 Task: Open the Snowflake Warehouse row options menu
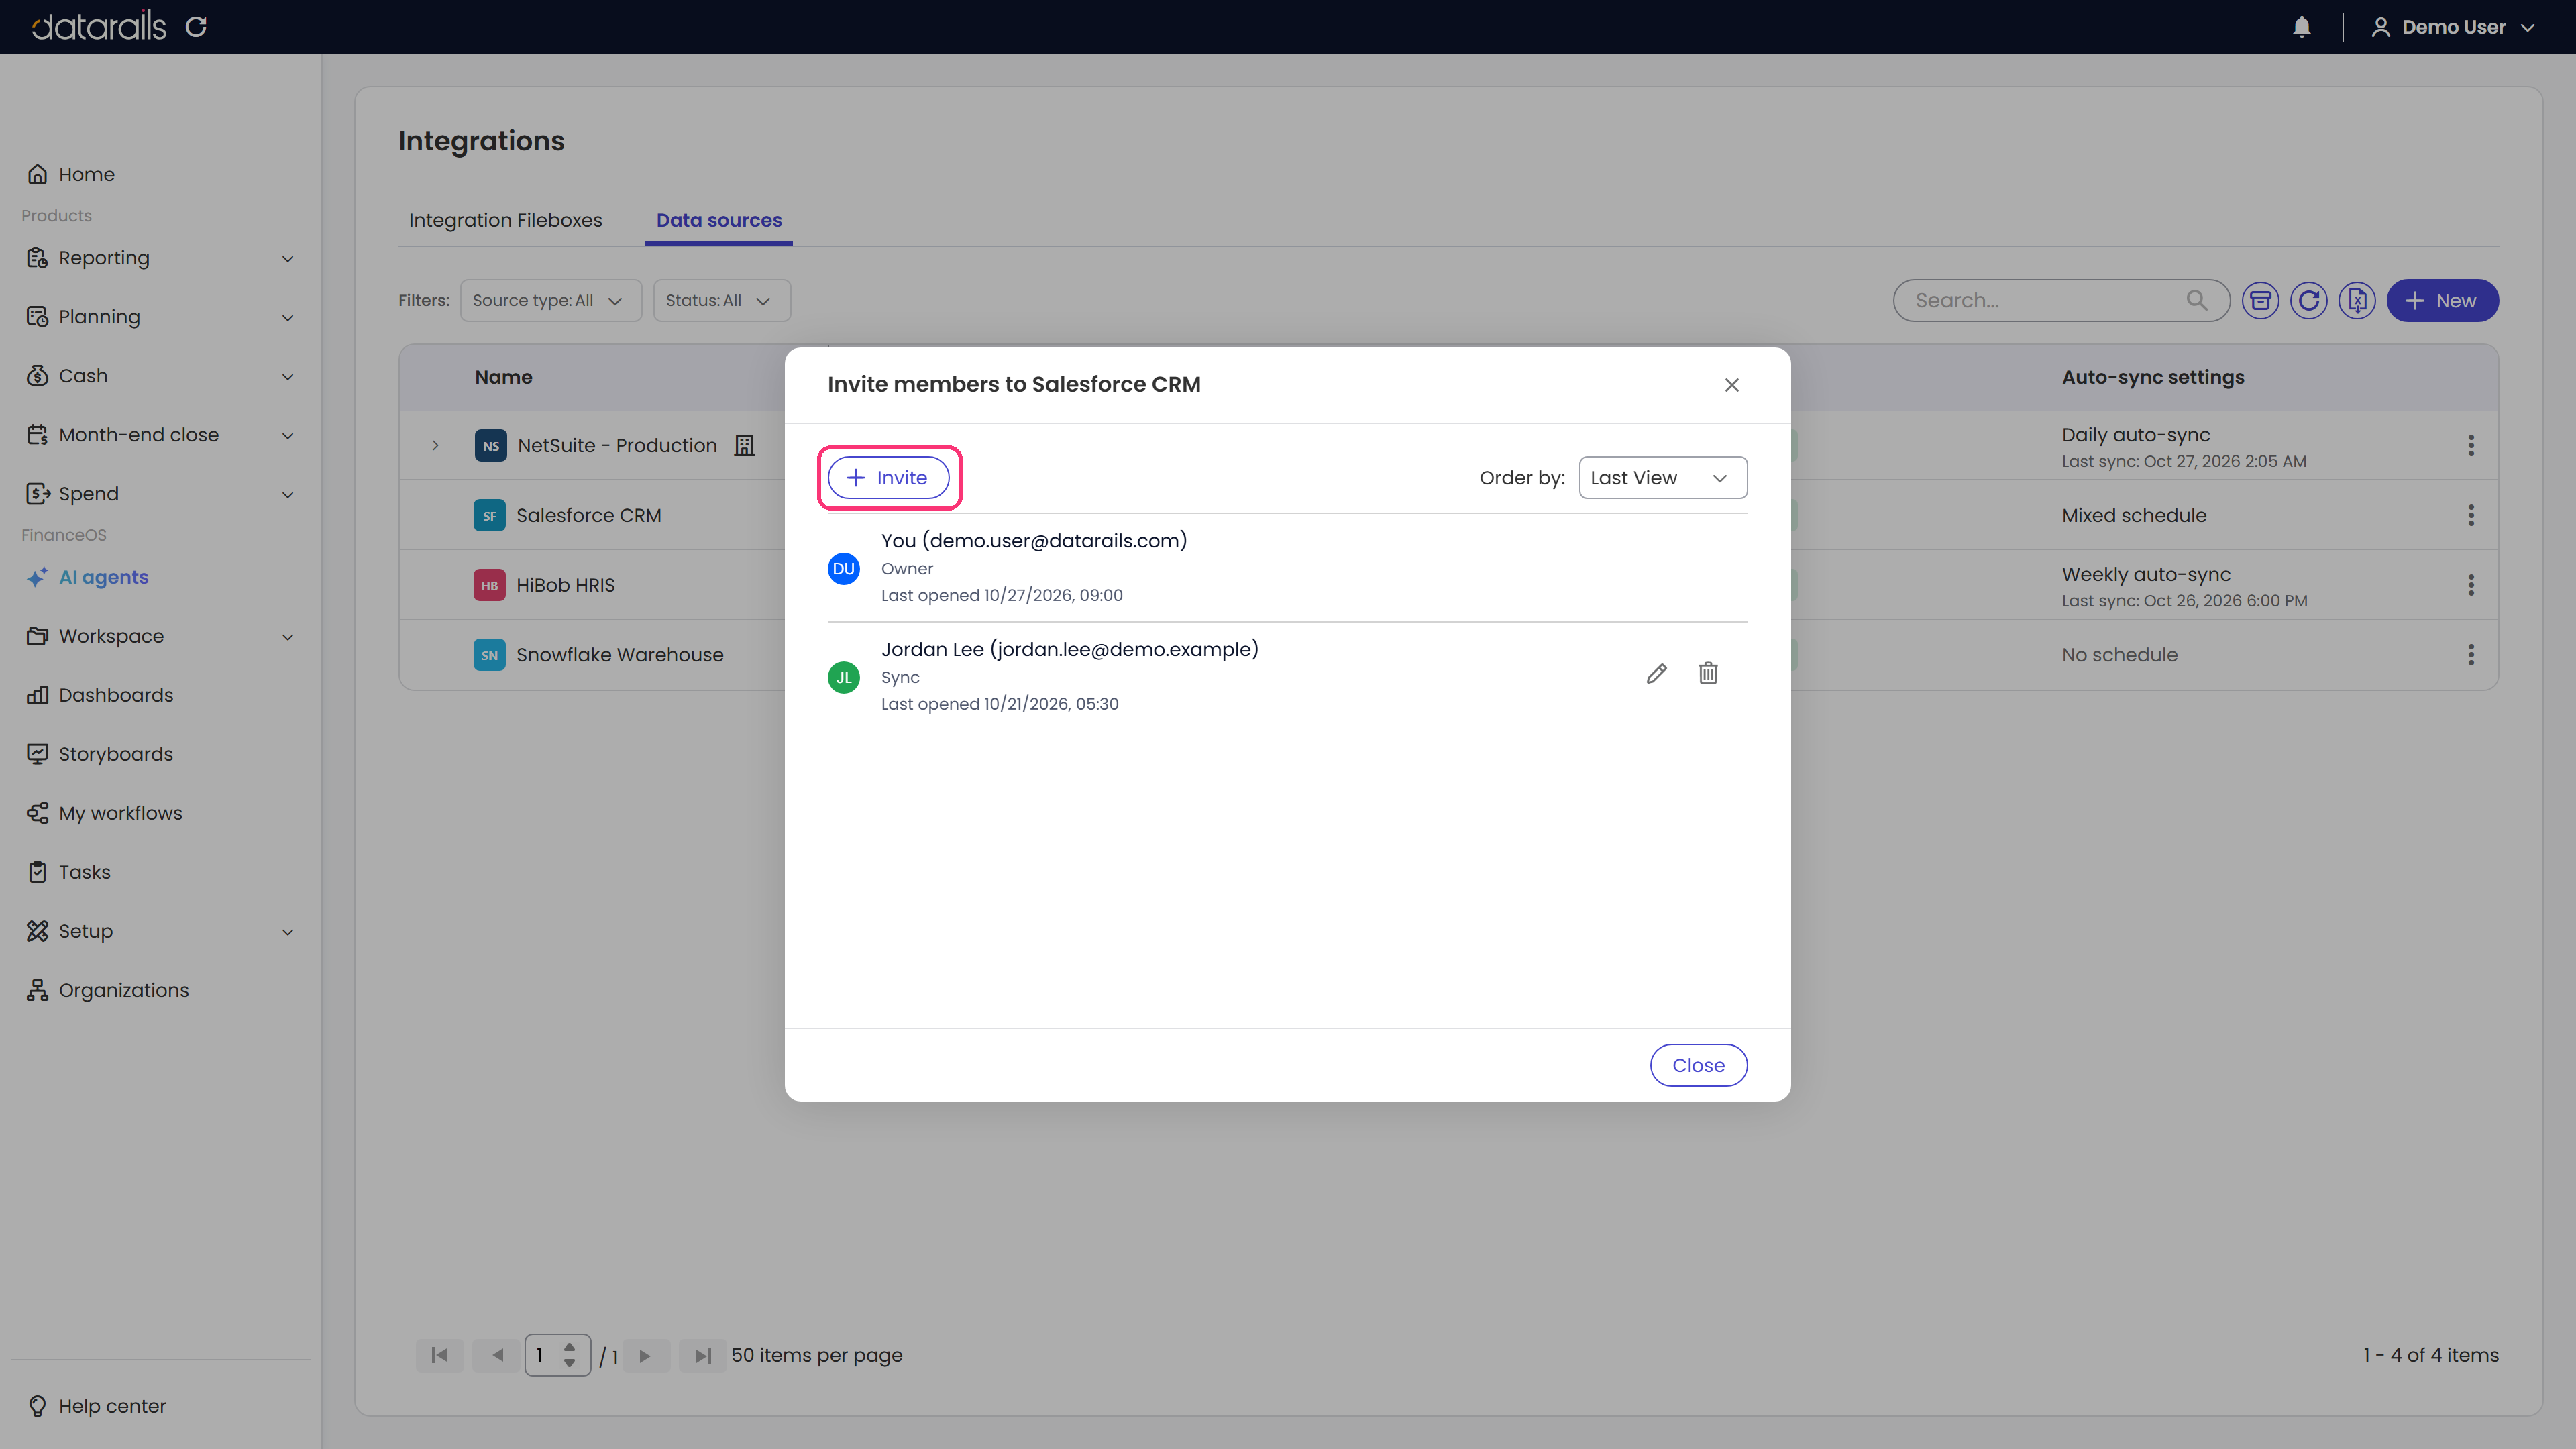tap(2470, 655)
